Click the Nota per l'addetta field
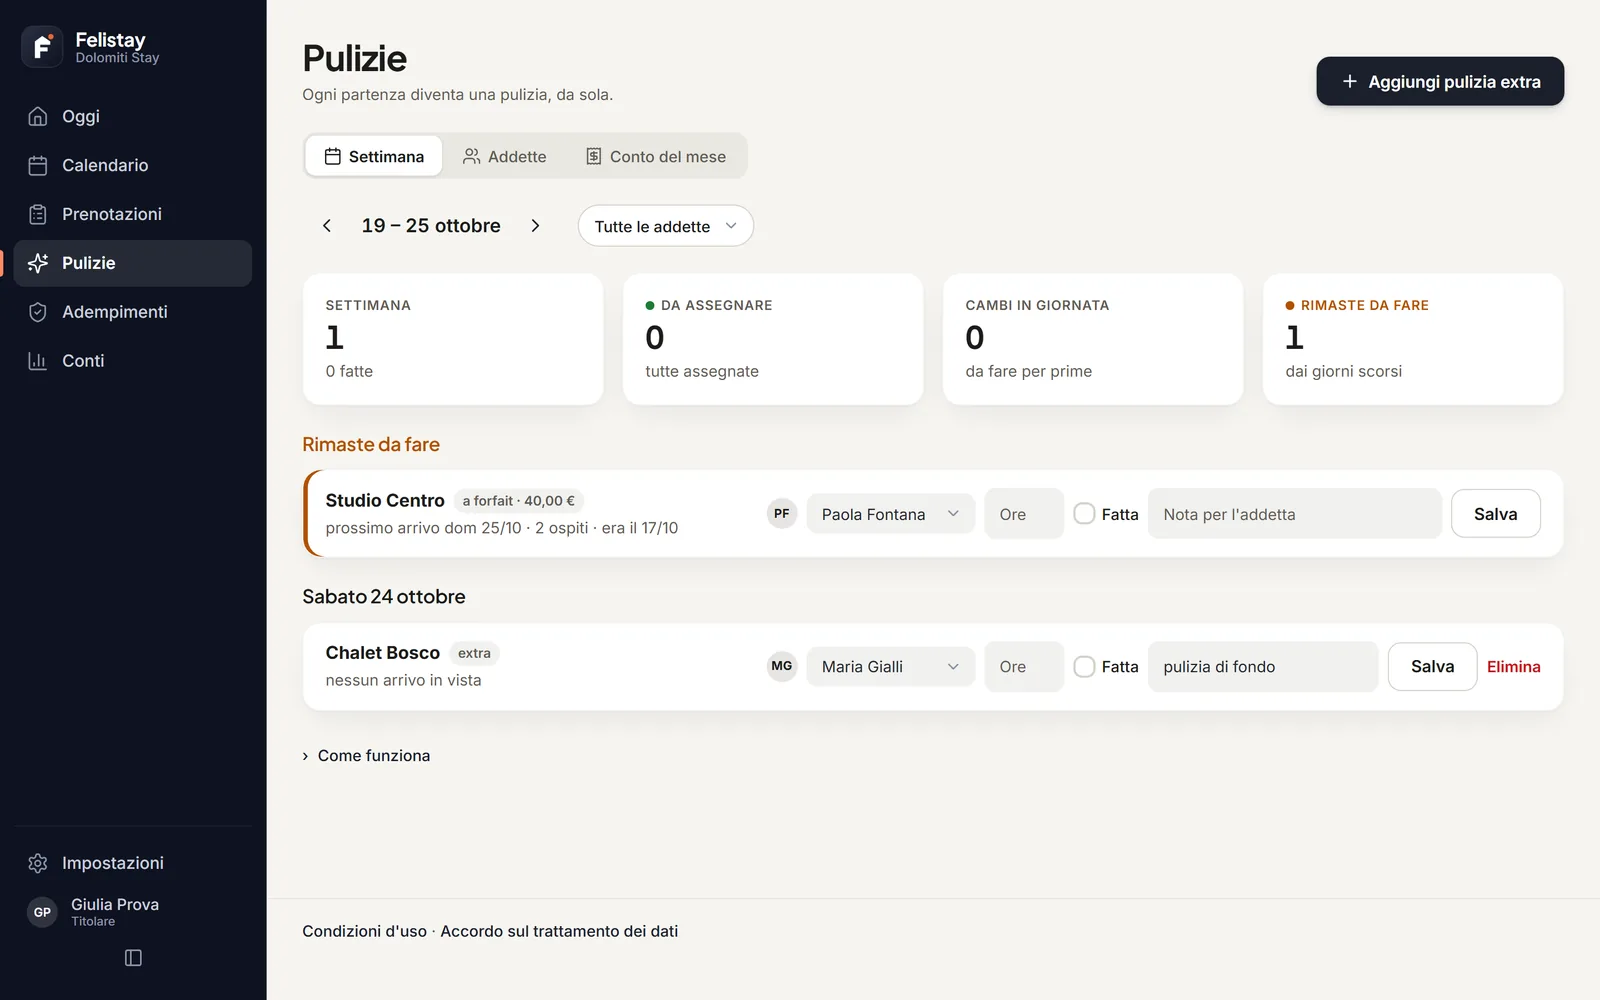The image size is (1600, 1000). click(x=1294, y=514)
